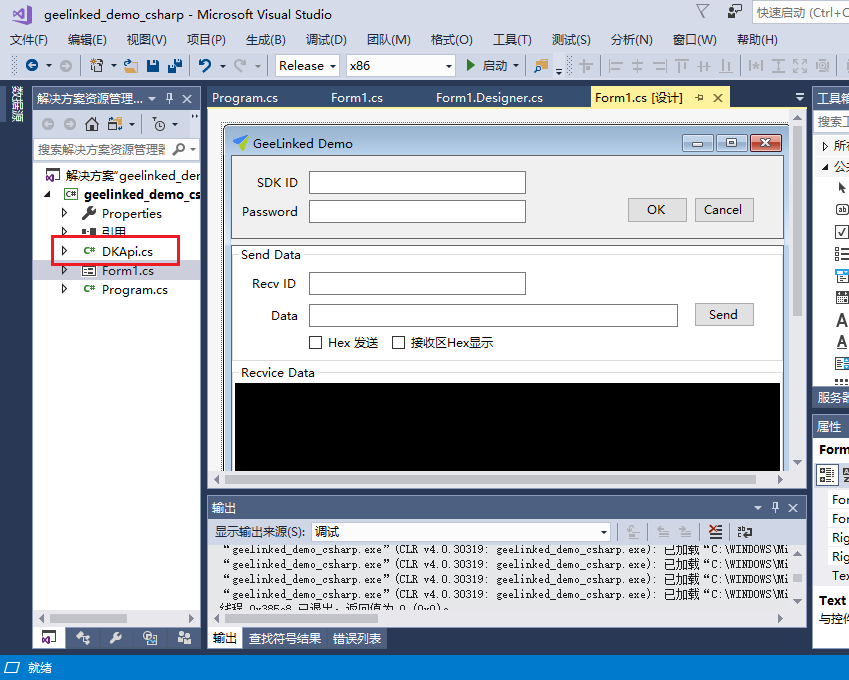Open the 调试(D) menu
This screenshot has width=849, height=680.
click(x=326, y=39)
